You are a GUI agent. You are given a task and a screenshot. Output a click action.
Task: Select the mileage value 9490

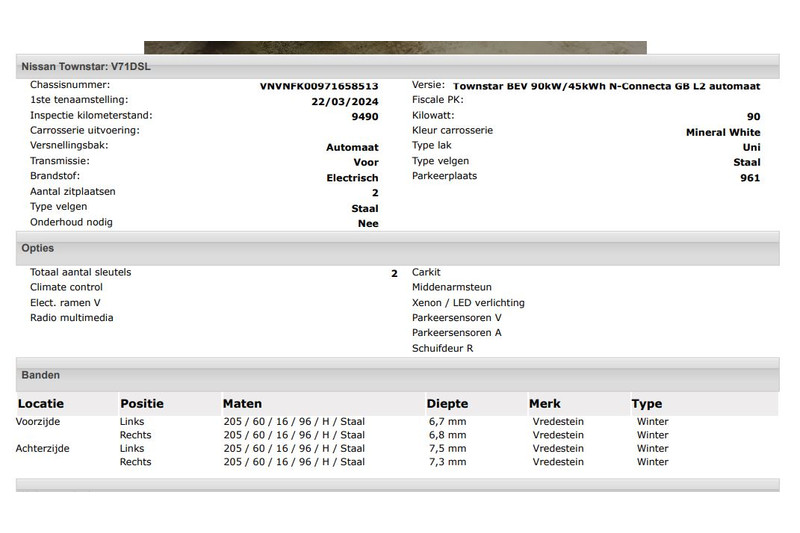(365, 116)
